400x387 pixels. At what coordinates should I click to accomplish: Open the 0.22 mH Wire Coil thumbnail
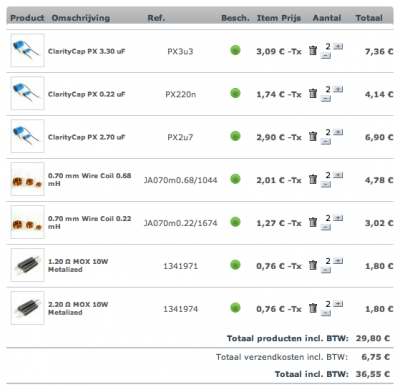[x=27, y=222]
